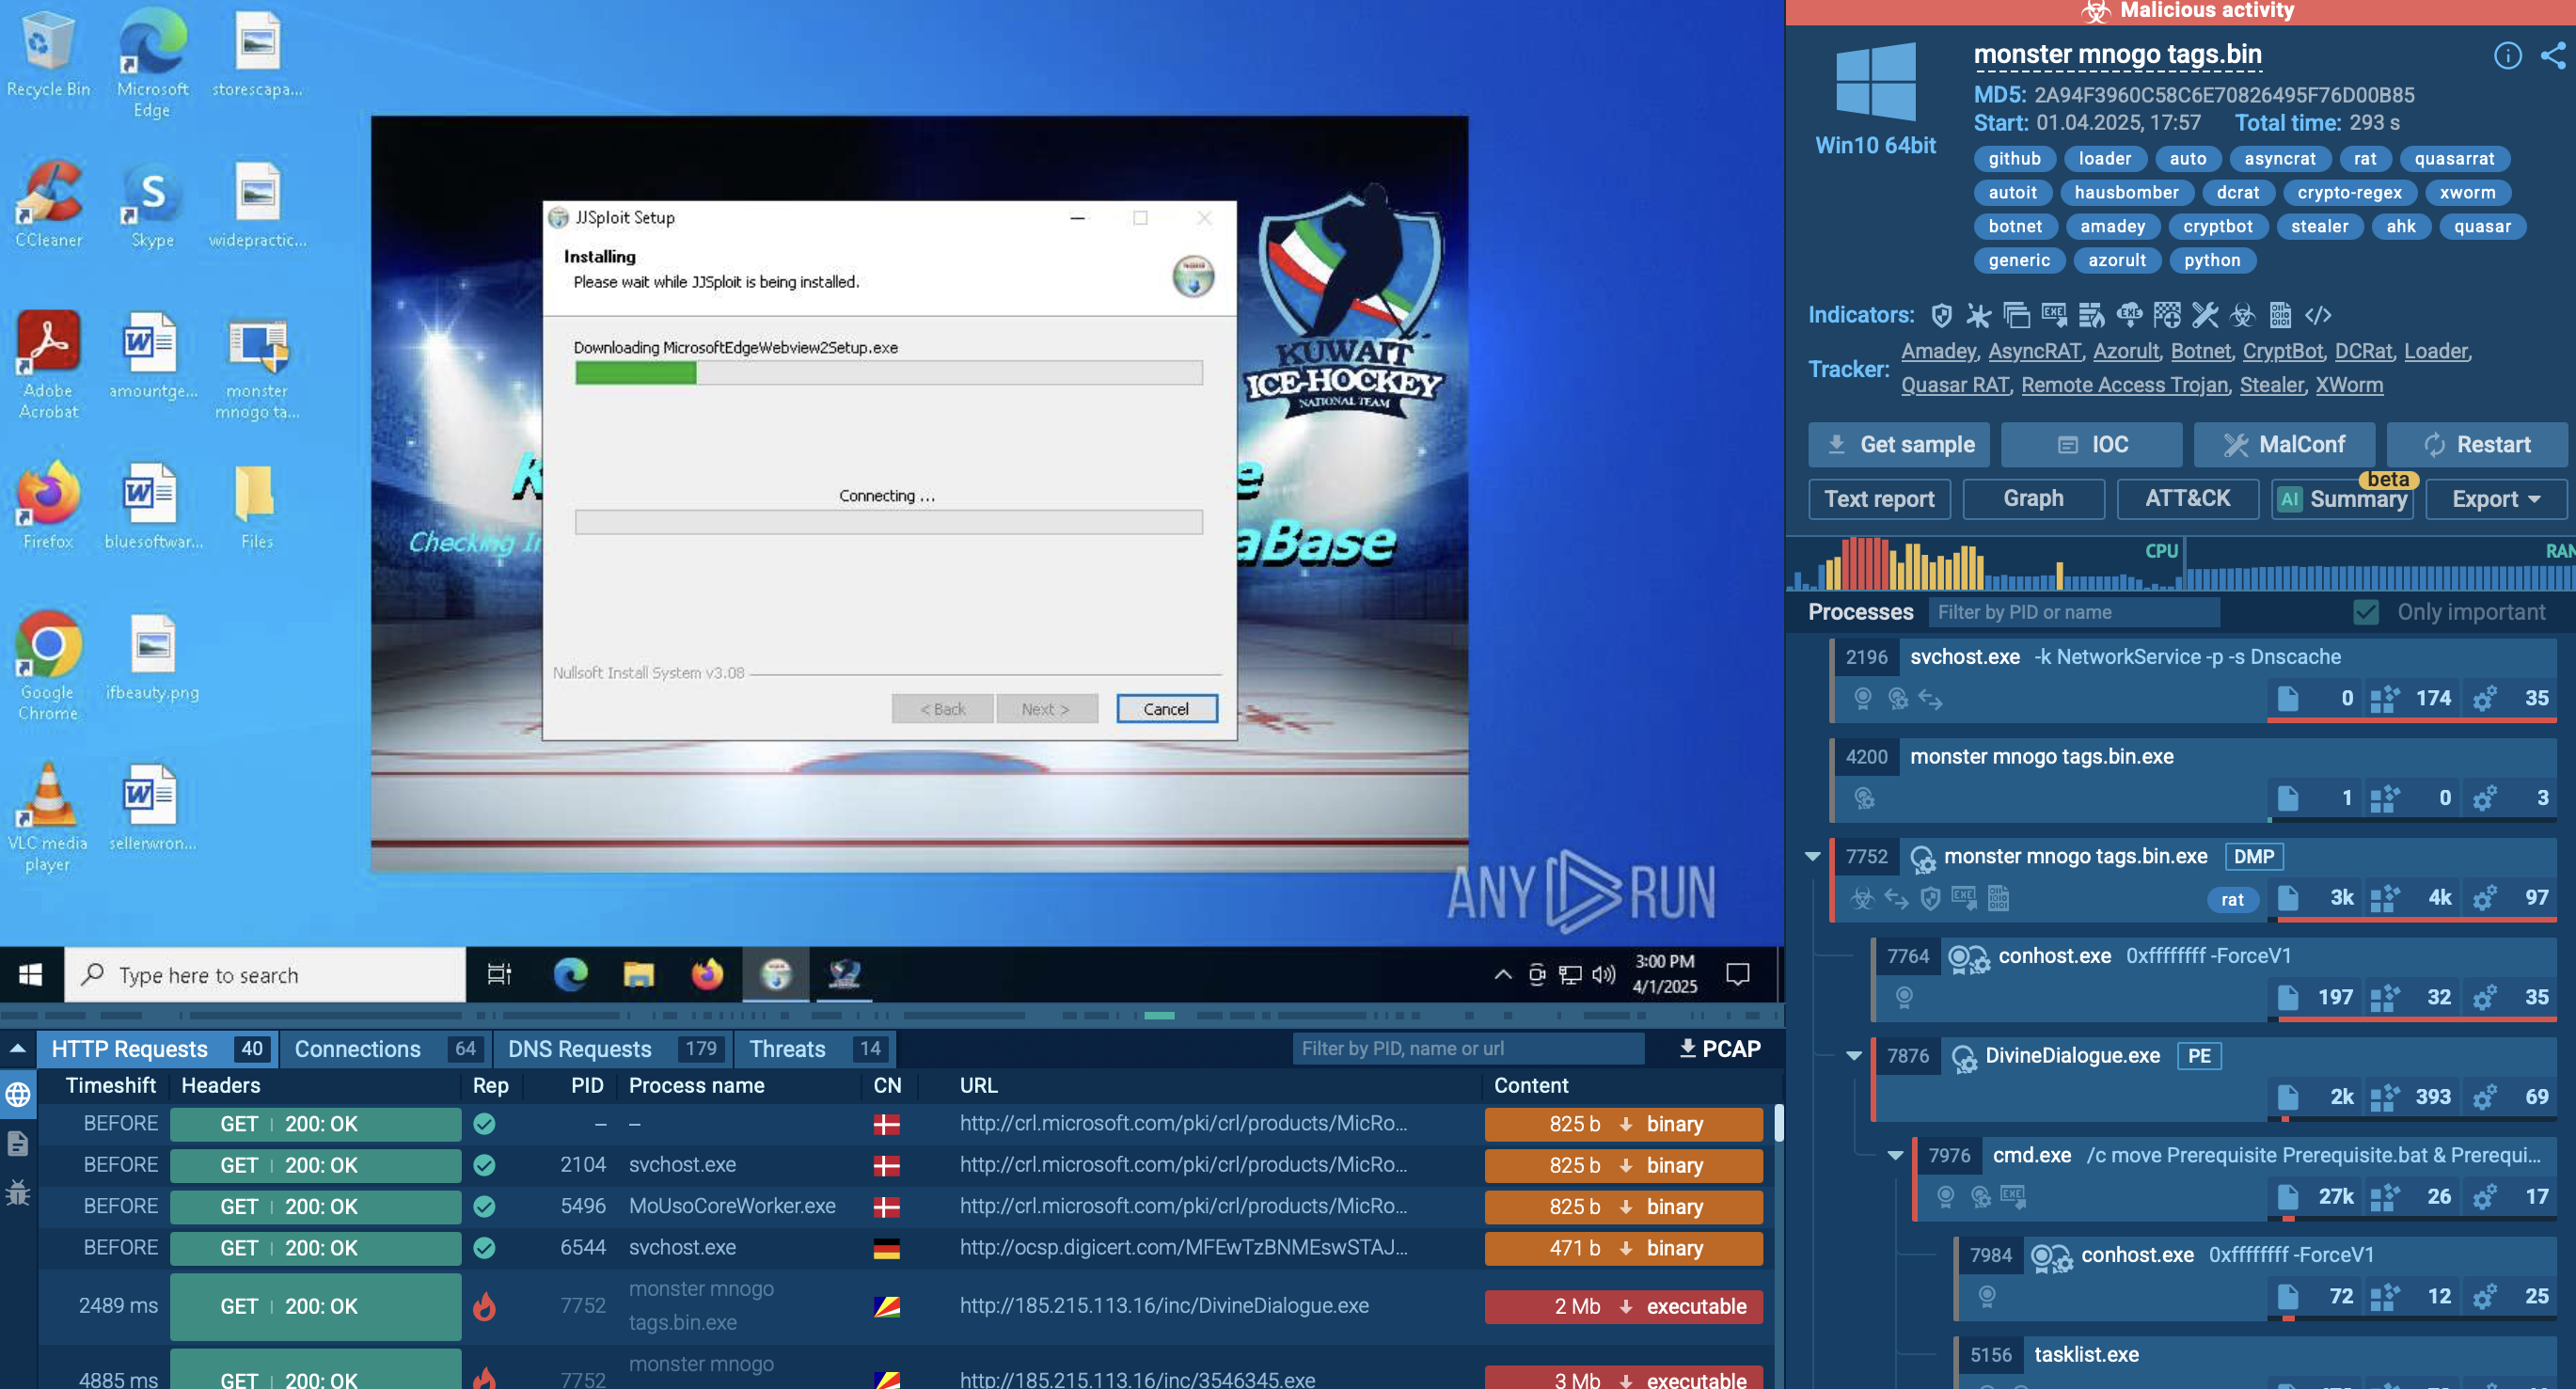The width and height of the screenshot is (2576, 1389).
Task: Switch to DNS Requests tab
Action: [x=613, y=1049]
